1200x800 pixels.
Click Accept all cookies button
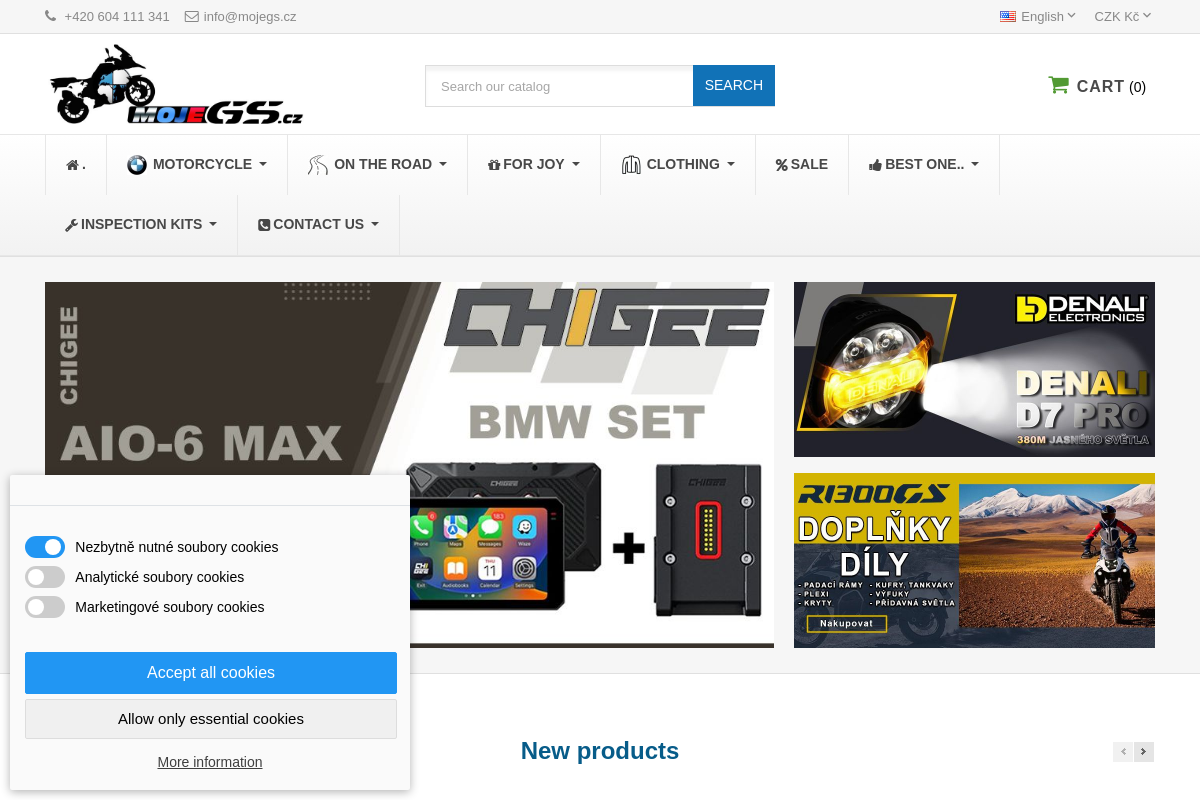click(x=211, y=673)
